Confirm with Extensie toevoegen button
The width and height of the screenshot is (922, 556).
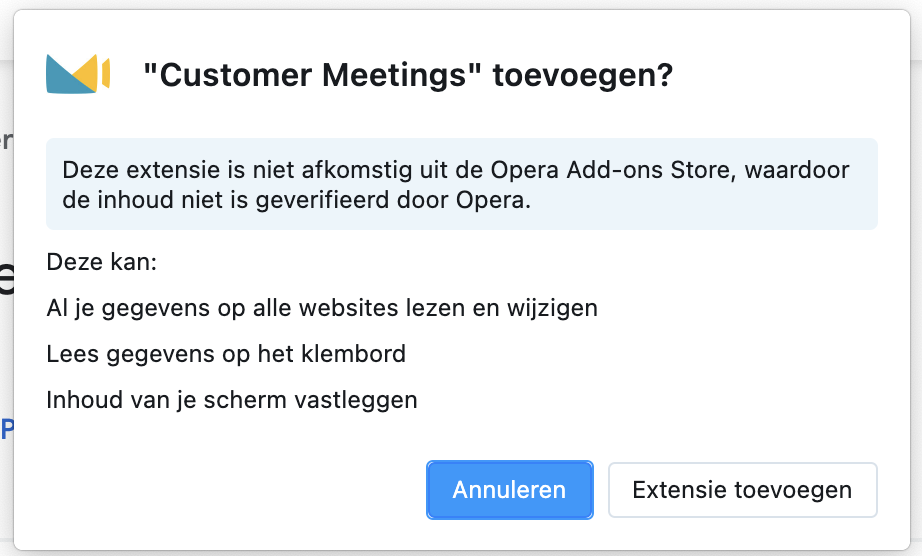tap(742, 490)
